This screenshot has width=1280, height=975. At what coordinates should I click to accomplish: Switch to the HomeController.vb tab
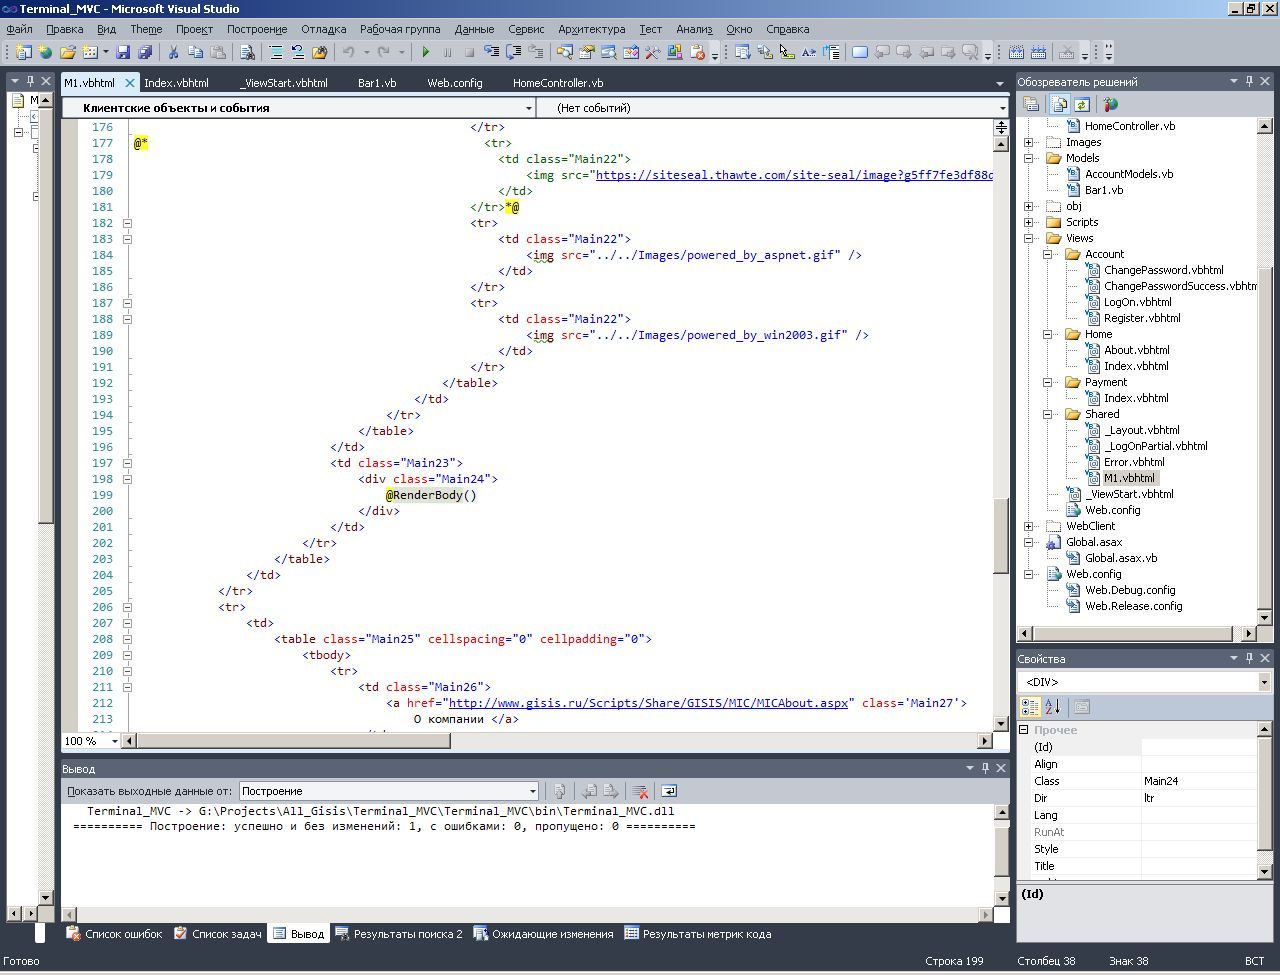(x=558, y=83)
